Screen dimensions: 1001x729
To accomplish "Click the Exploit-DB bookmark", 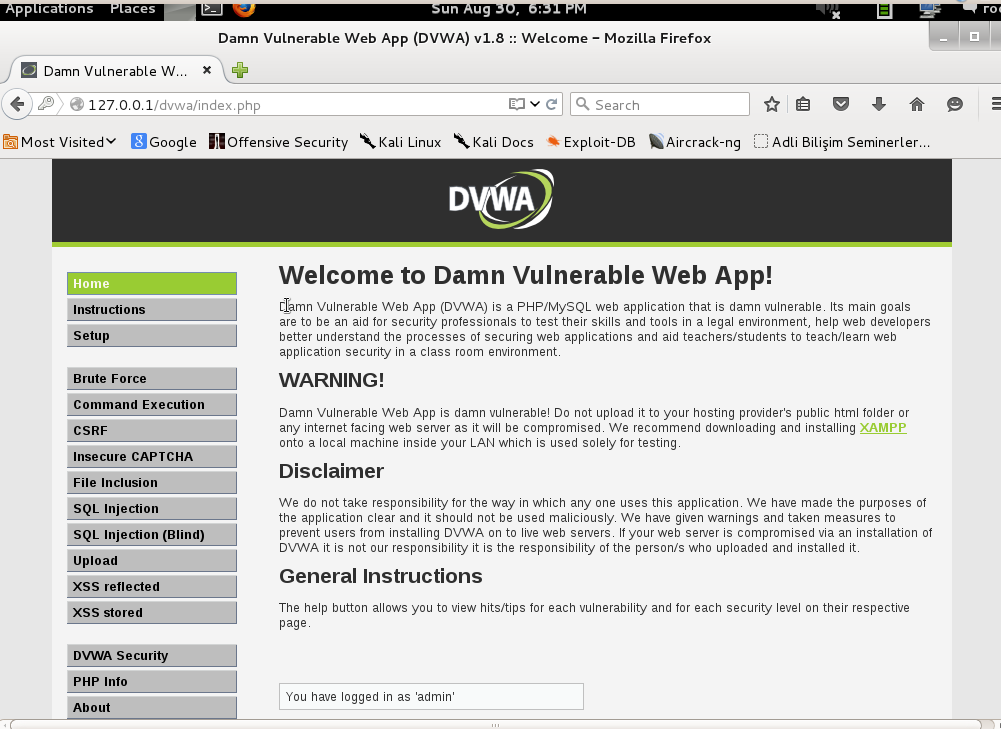I will pyautogui.click(x=590, y=142).
